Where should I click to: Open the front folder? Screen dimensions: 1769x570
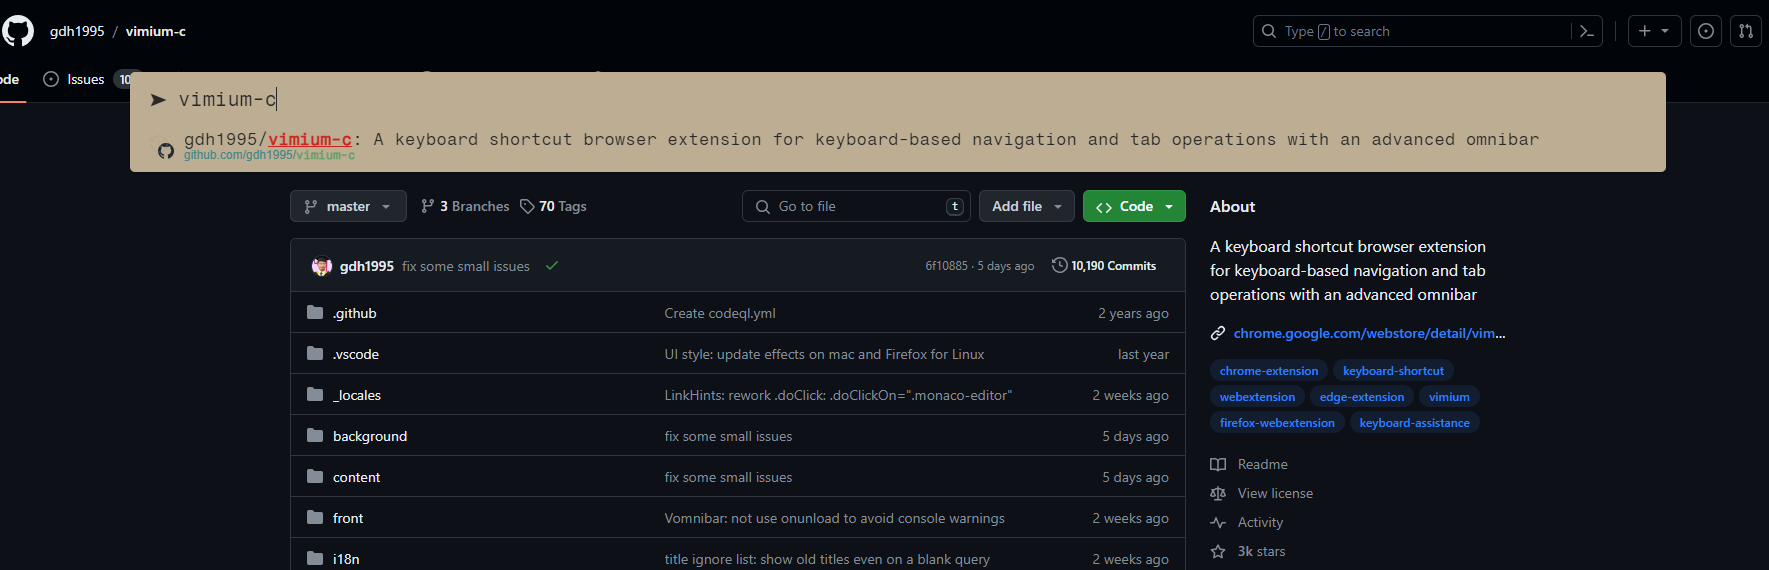click(348, 518)
